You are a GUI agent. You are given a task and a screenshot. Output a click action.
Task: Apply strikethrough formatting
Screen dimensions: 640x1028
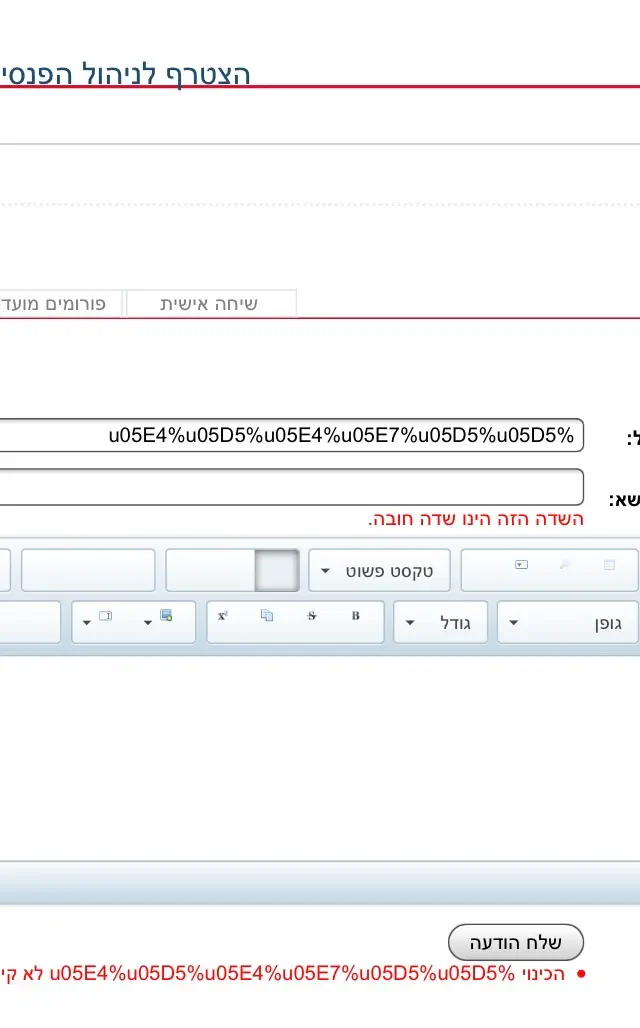(x=312, y=616)
